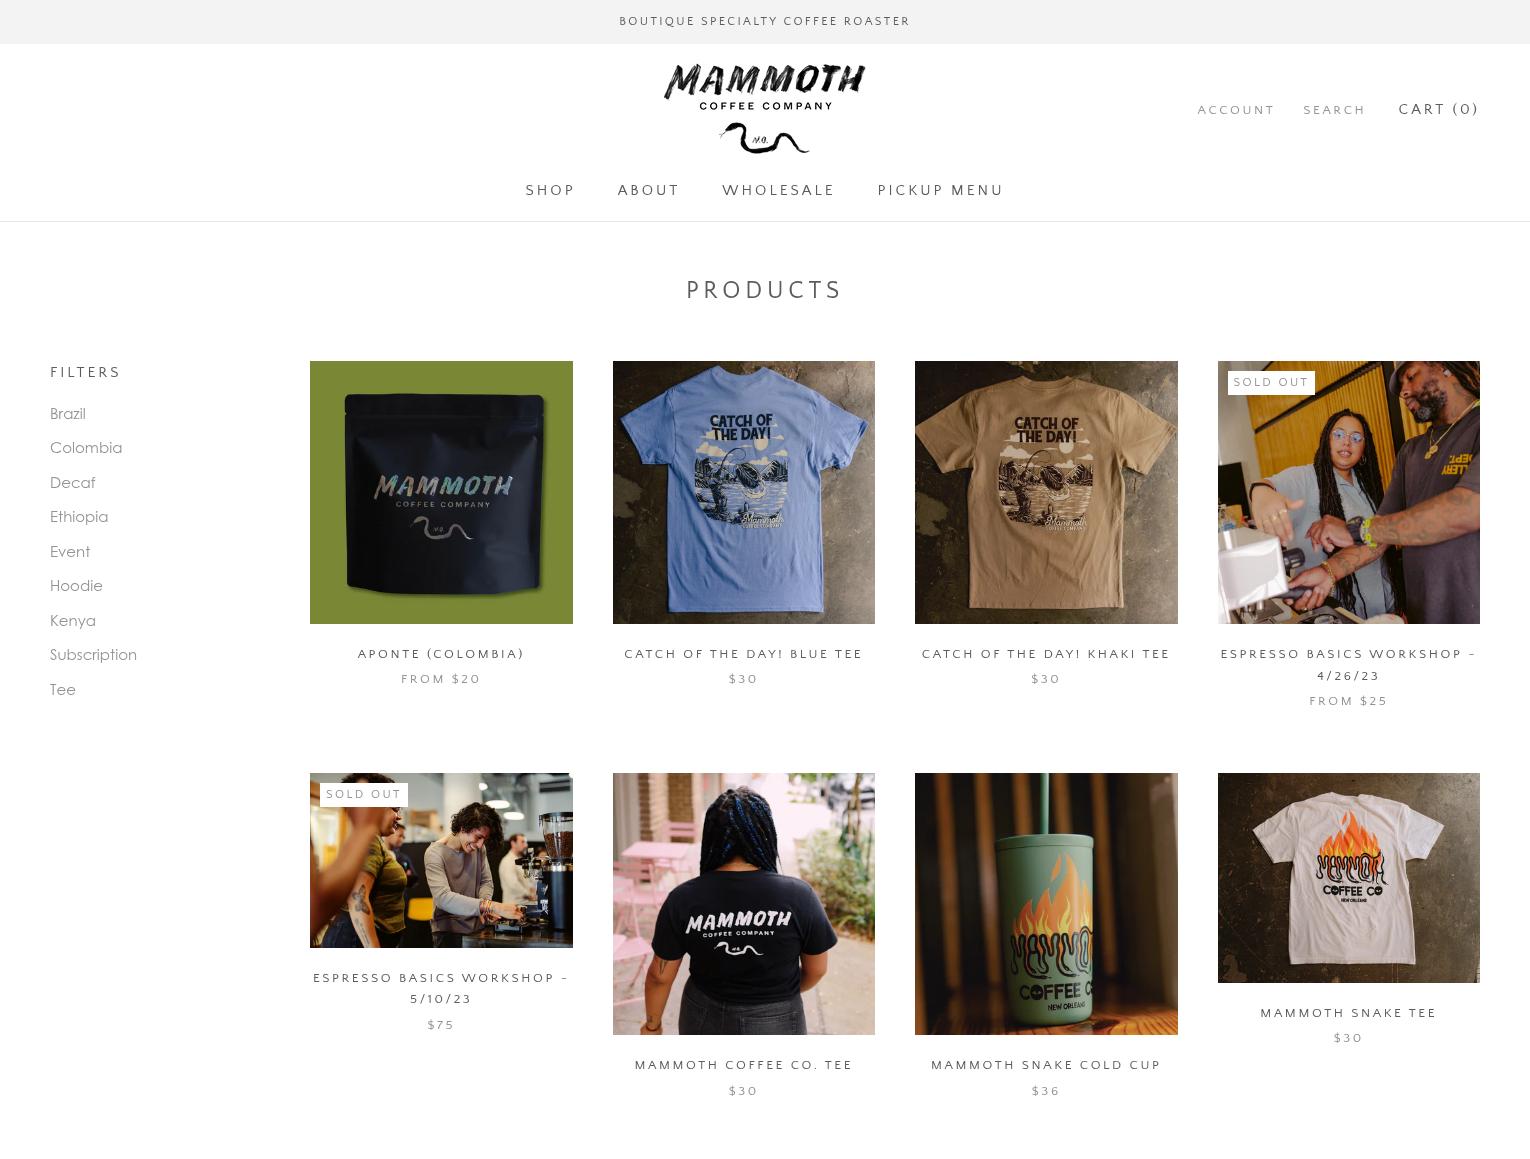Screen dimensions: 1530x1159
Task: Filter products by Tee
Action: 63,689
